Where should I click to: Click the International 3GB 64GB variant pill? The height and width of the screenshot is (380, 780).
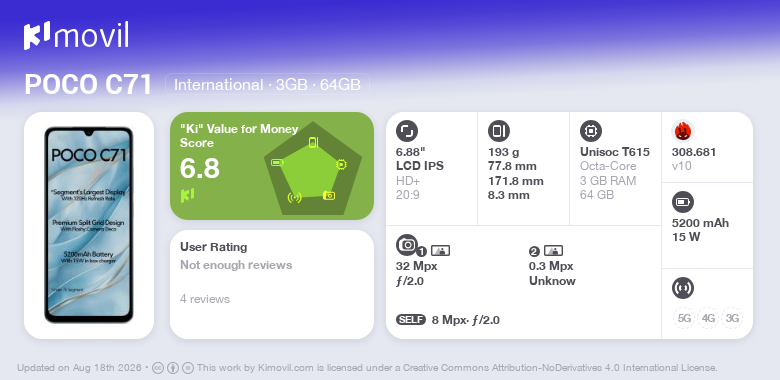267,85
